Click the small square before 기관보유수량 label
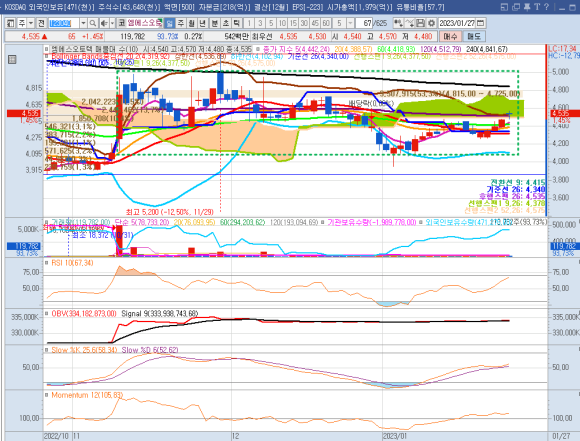This screenshot has width=580, height=441. [x=323, y=222]
